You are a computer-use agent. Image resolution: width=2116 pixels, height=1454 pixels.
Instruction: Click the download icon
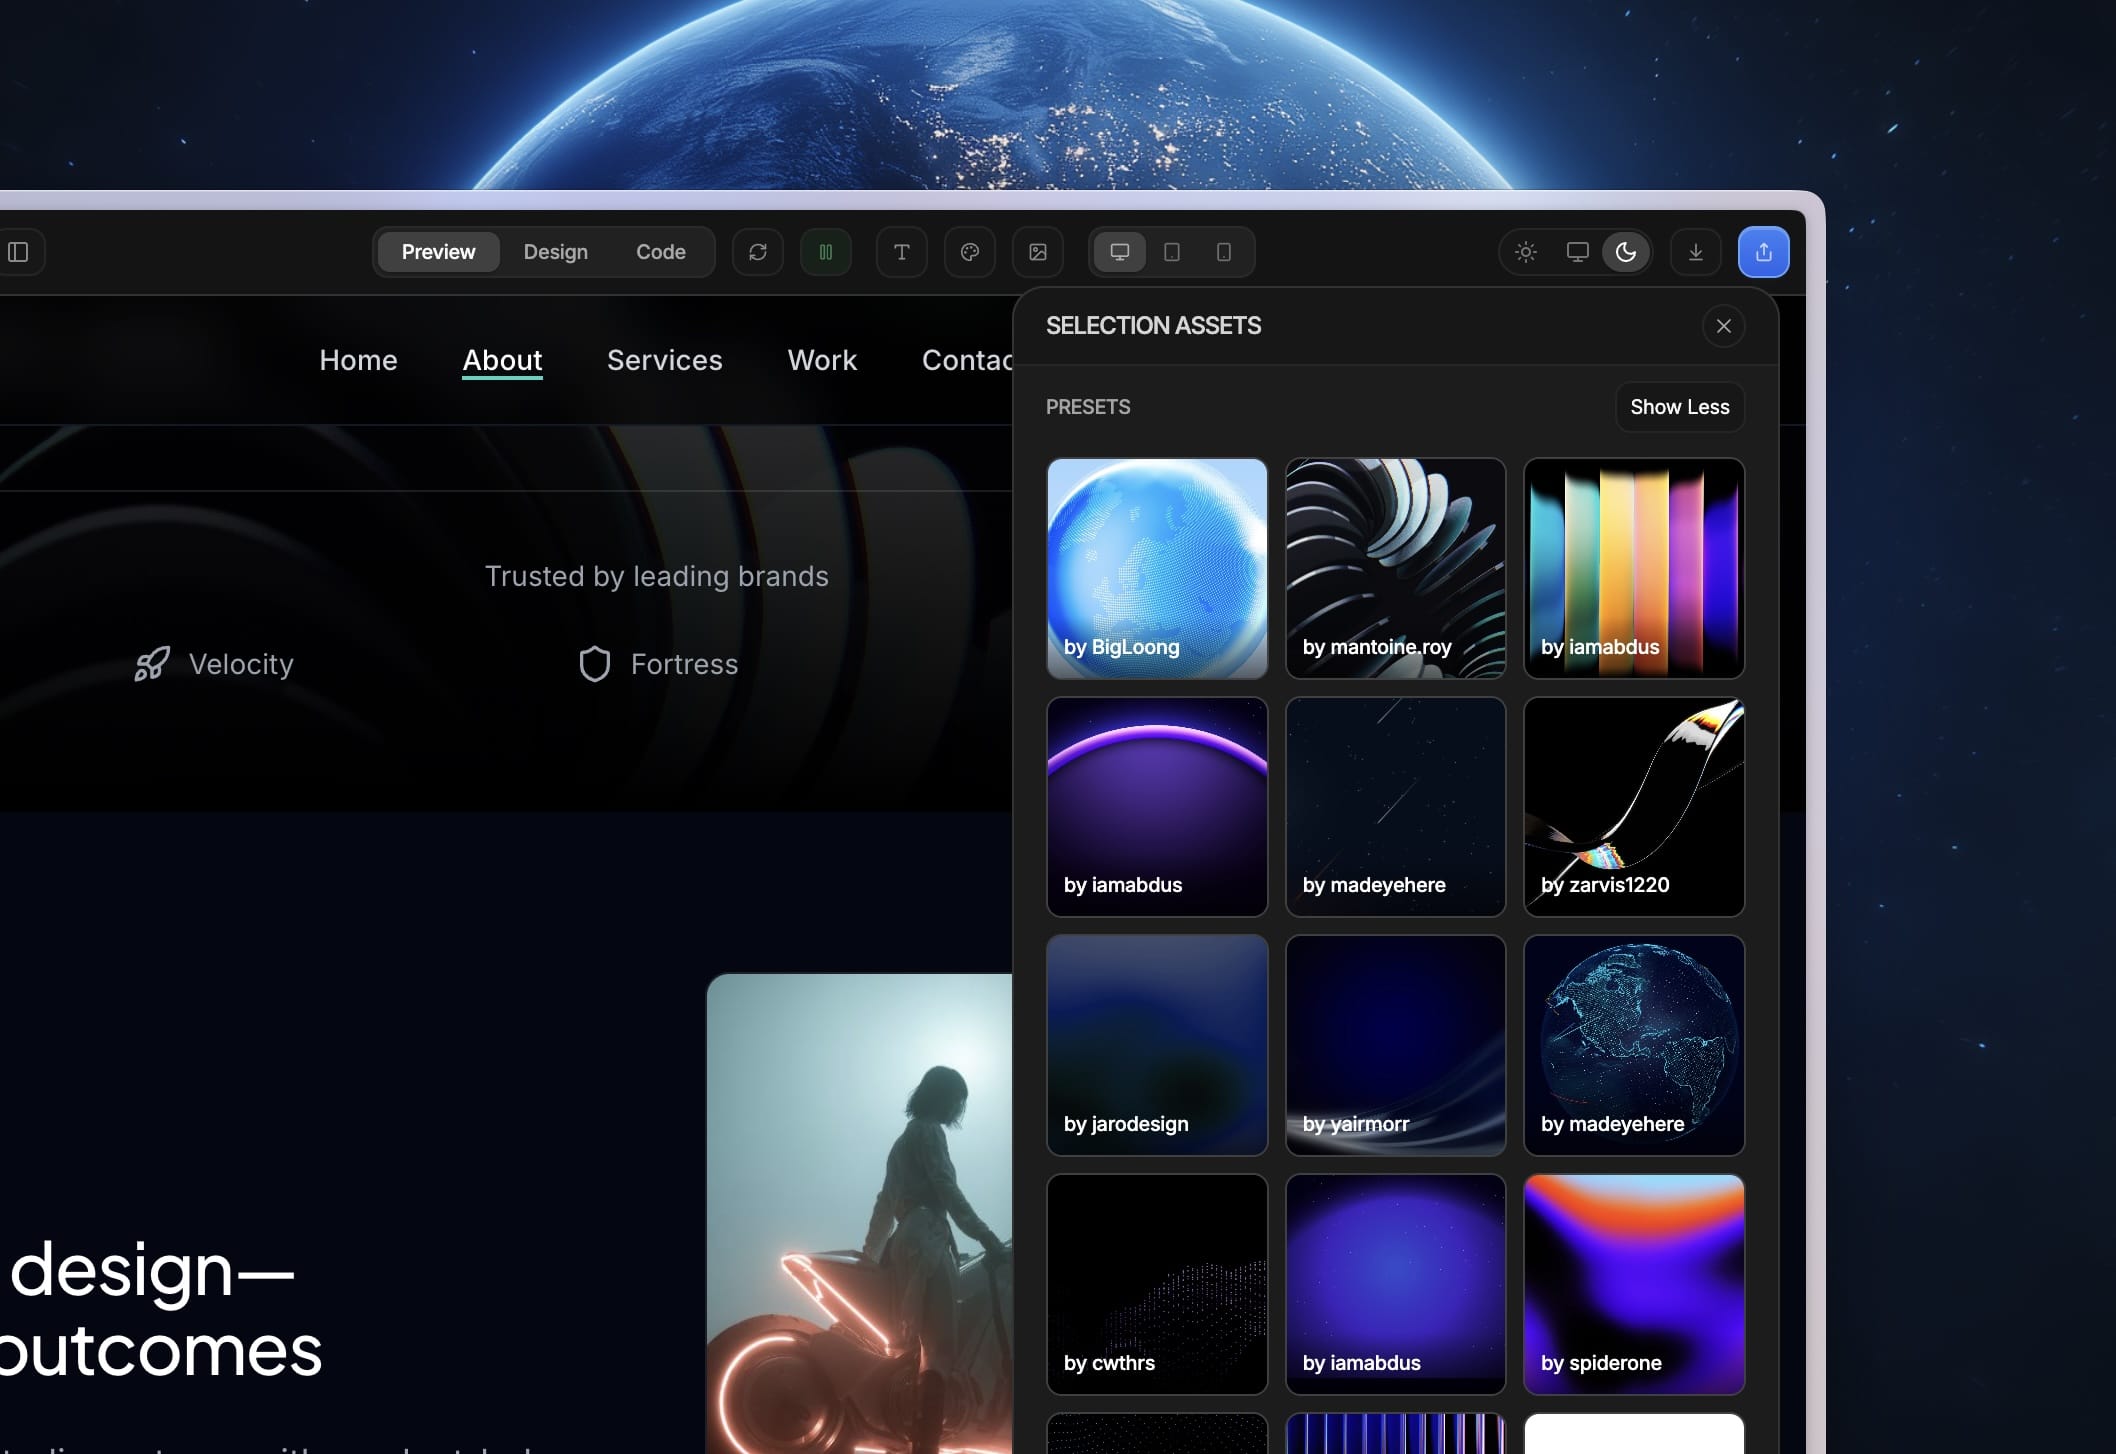[1696, 252]
